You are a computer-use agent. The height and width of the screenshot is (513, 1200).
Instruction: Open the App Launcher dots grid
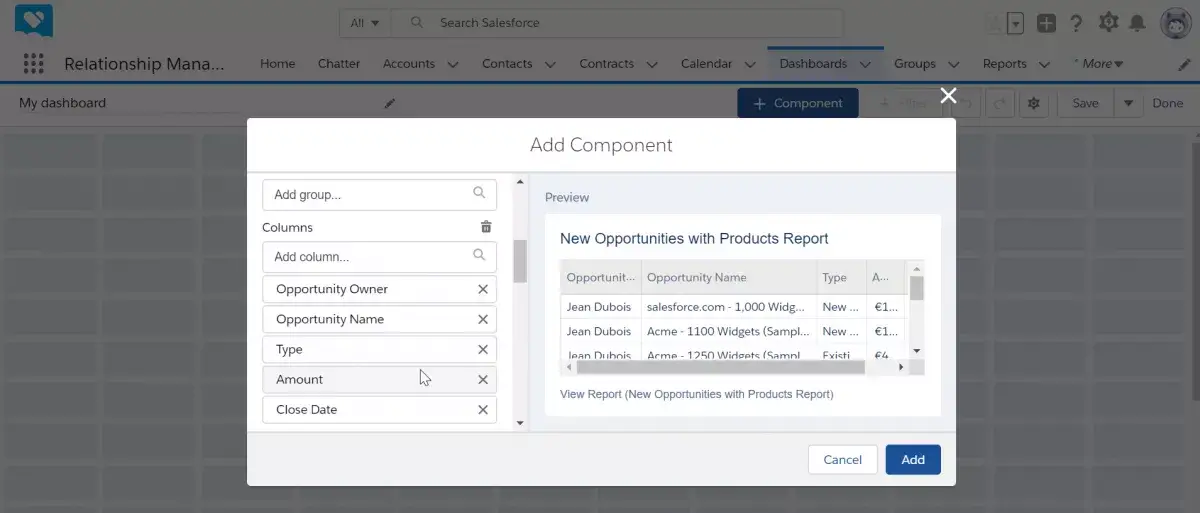coord(33,63)
